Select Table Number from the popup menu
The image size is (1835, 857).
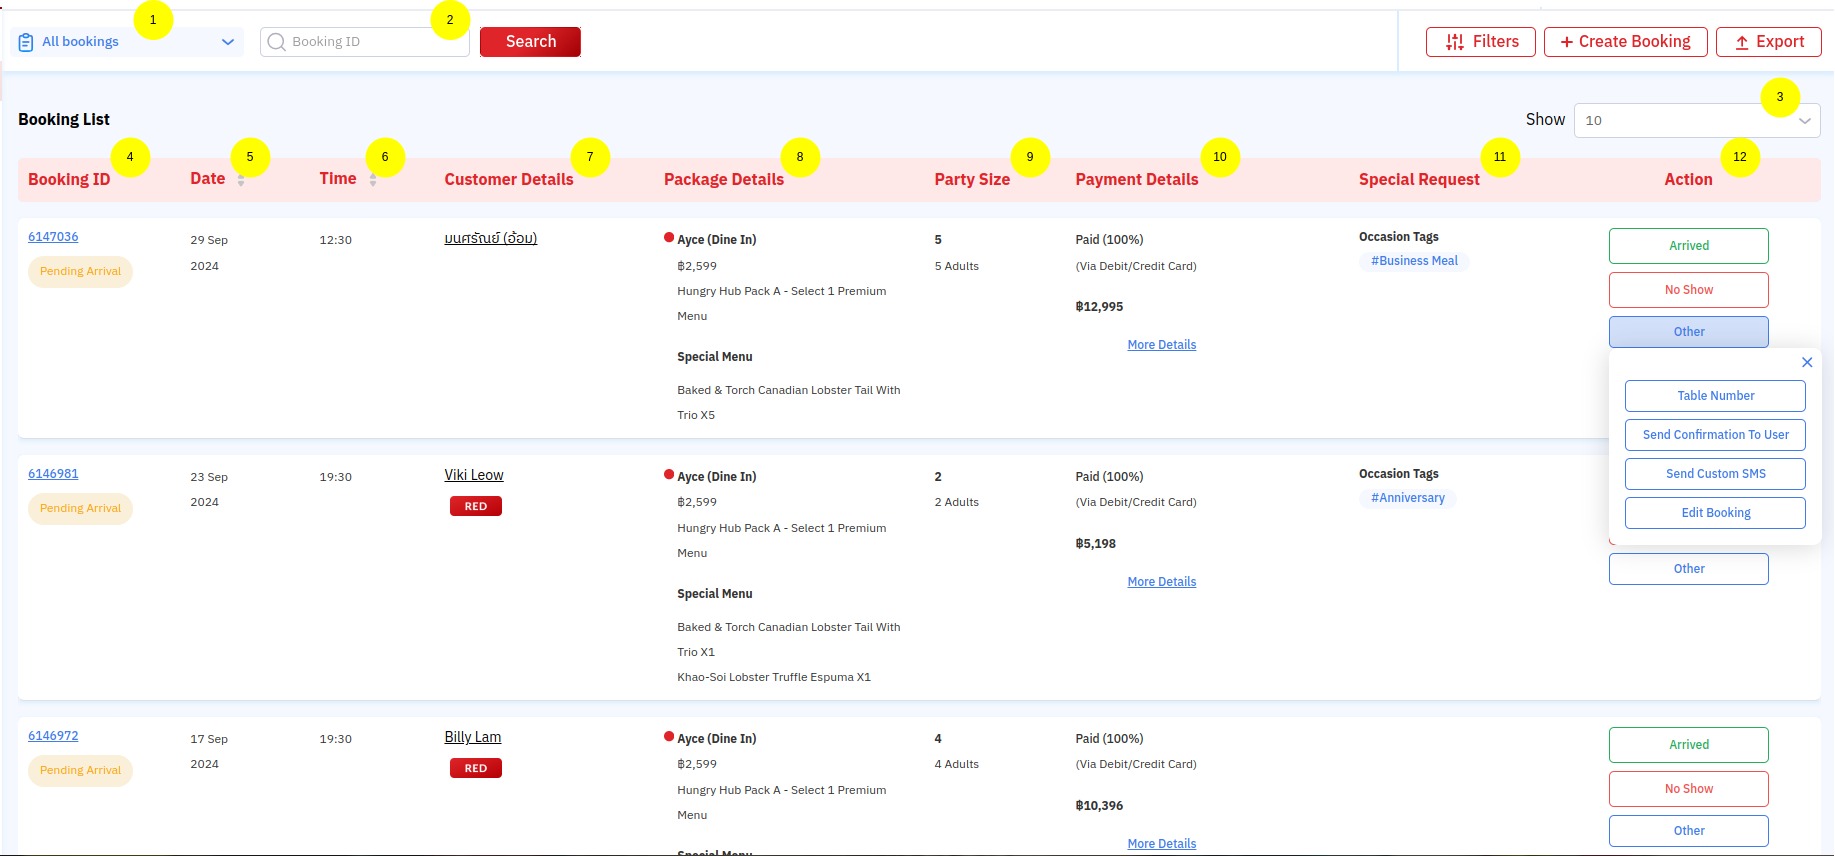coord(1715,396)
